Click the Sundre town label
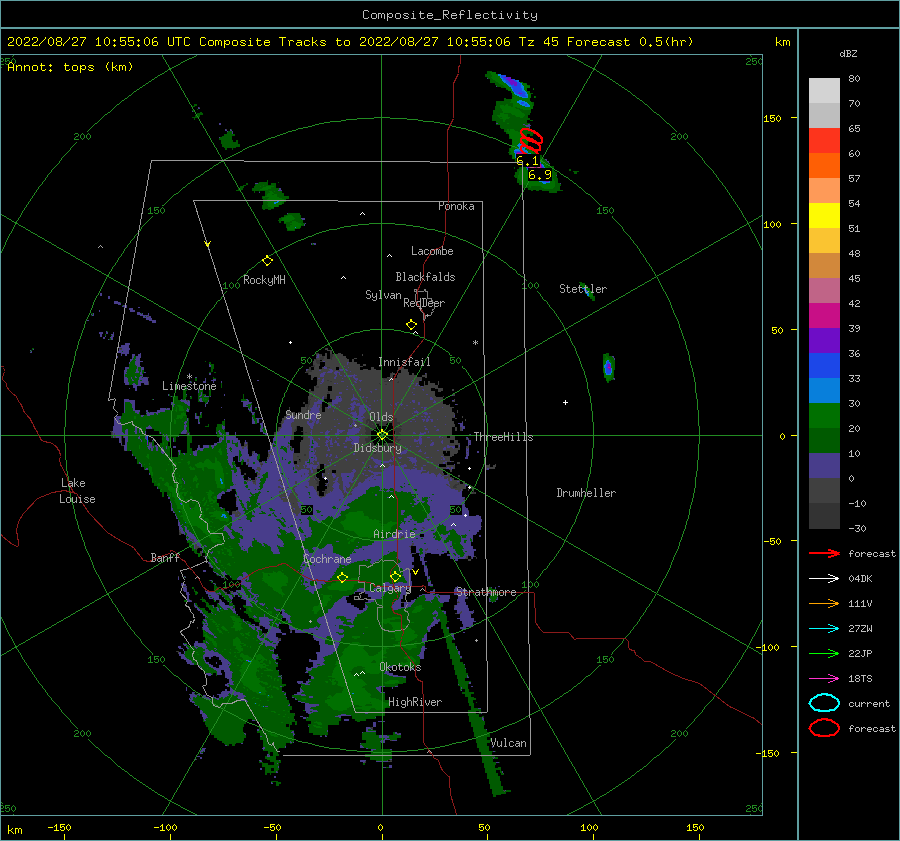900x841 pixels. [303, 414]
